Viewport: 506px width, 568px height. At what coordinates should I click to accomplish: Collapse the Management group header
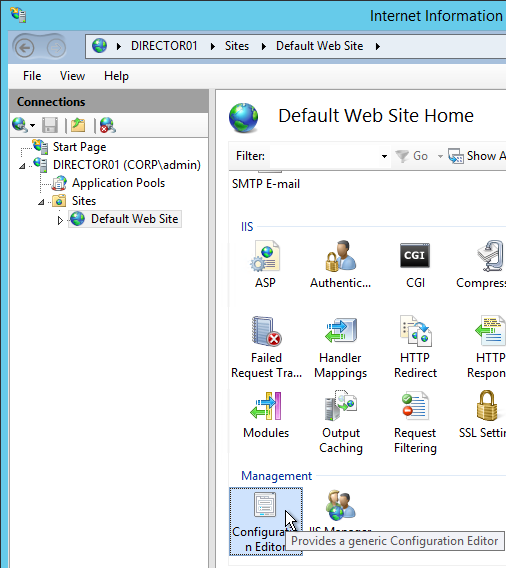coord(276,476)
